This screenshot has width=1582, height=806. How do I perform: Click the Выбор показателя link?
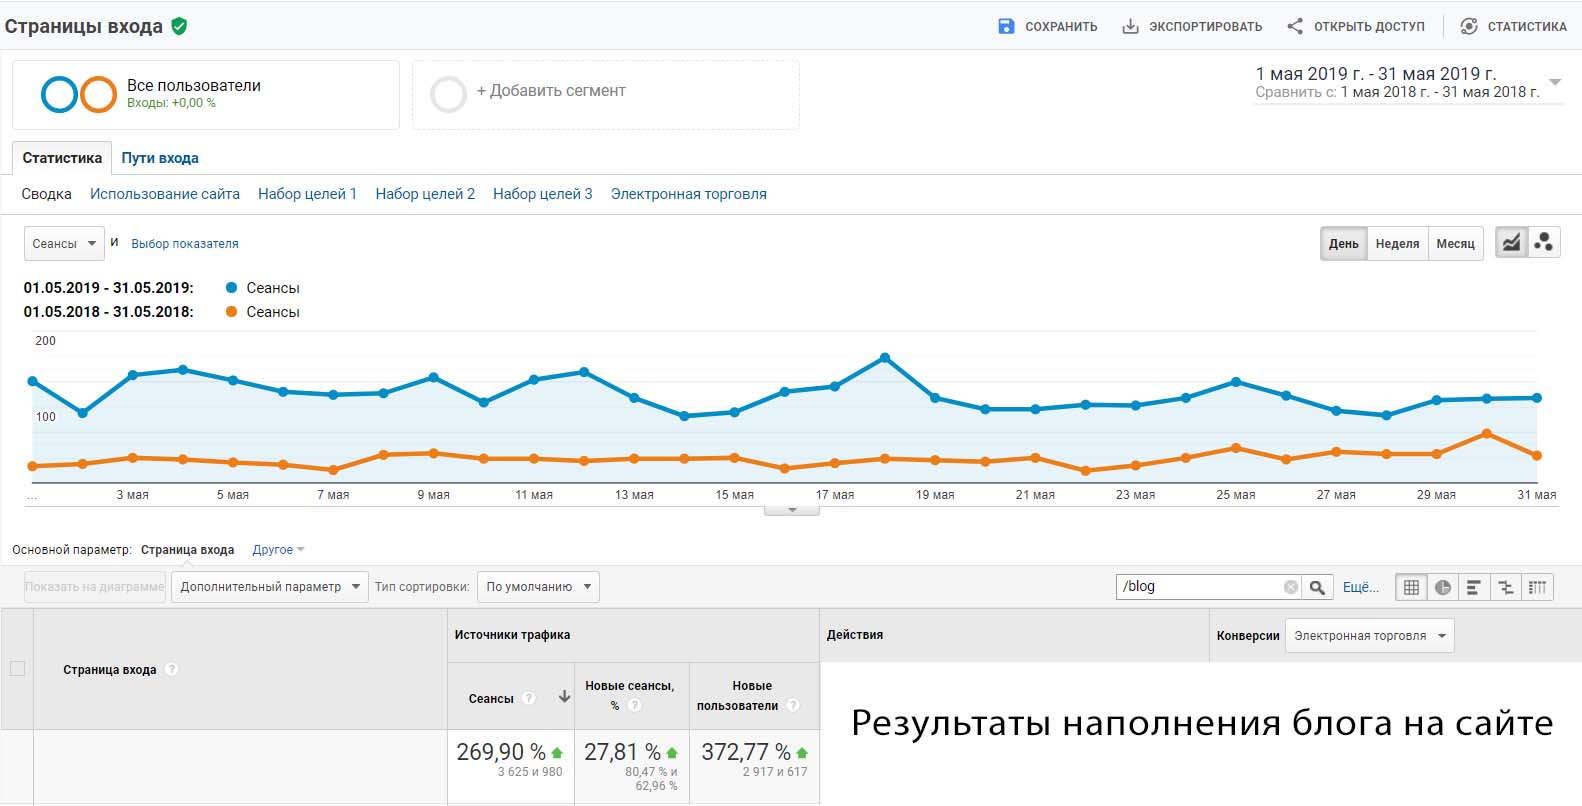(185, 243)
